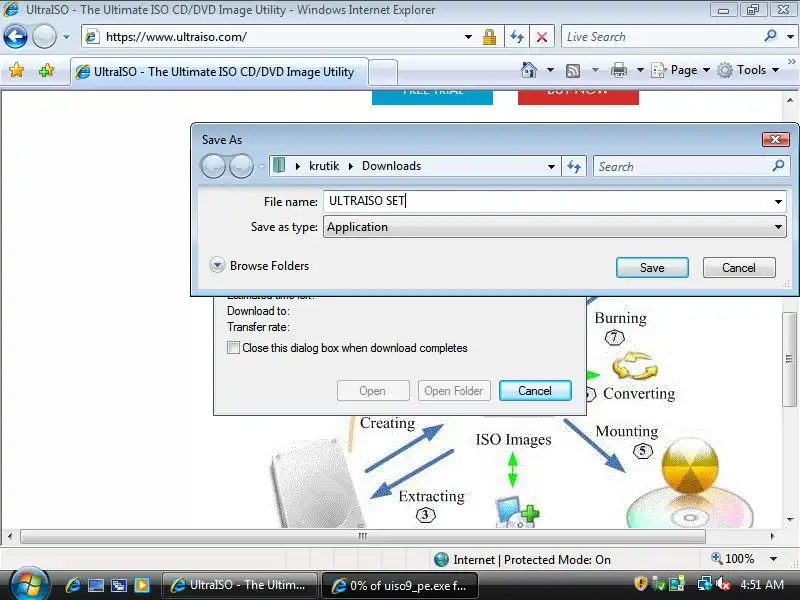Viewport: 800px width, 600px height.
Task: Launch Windows Media Player from Quick Launch
Action: (x=141, y=585)
